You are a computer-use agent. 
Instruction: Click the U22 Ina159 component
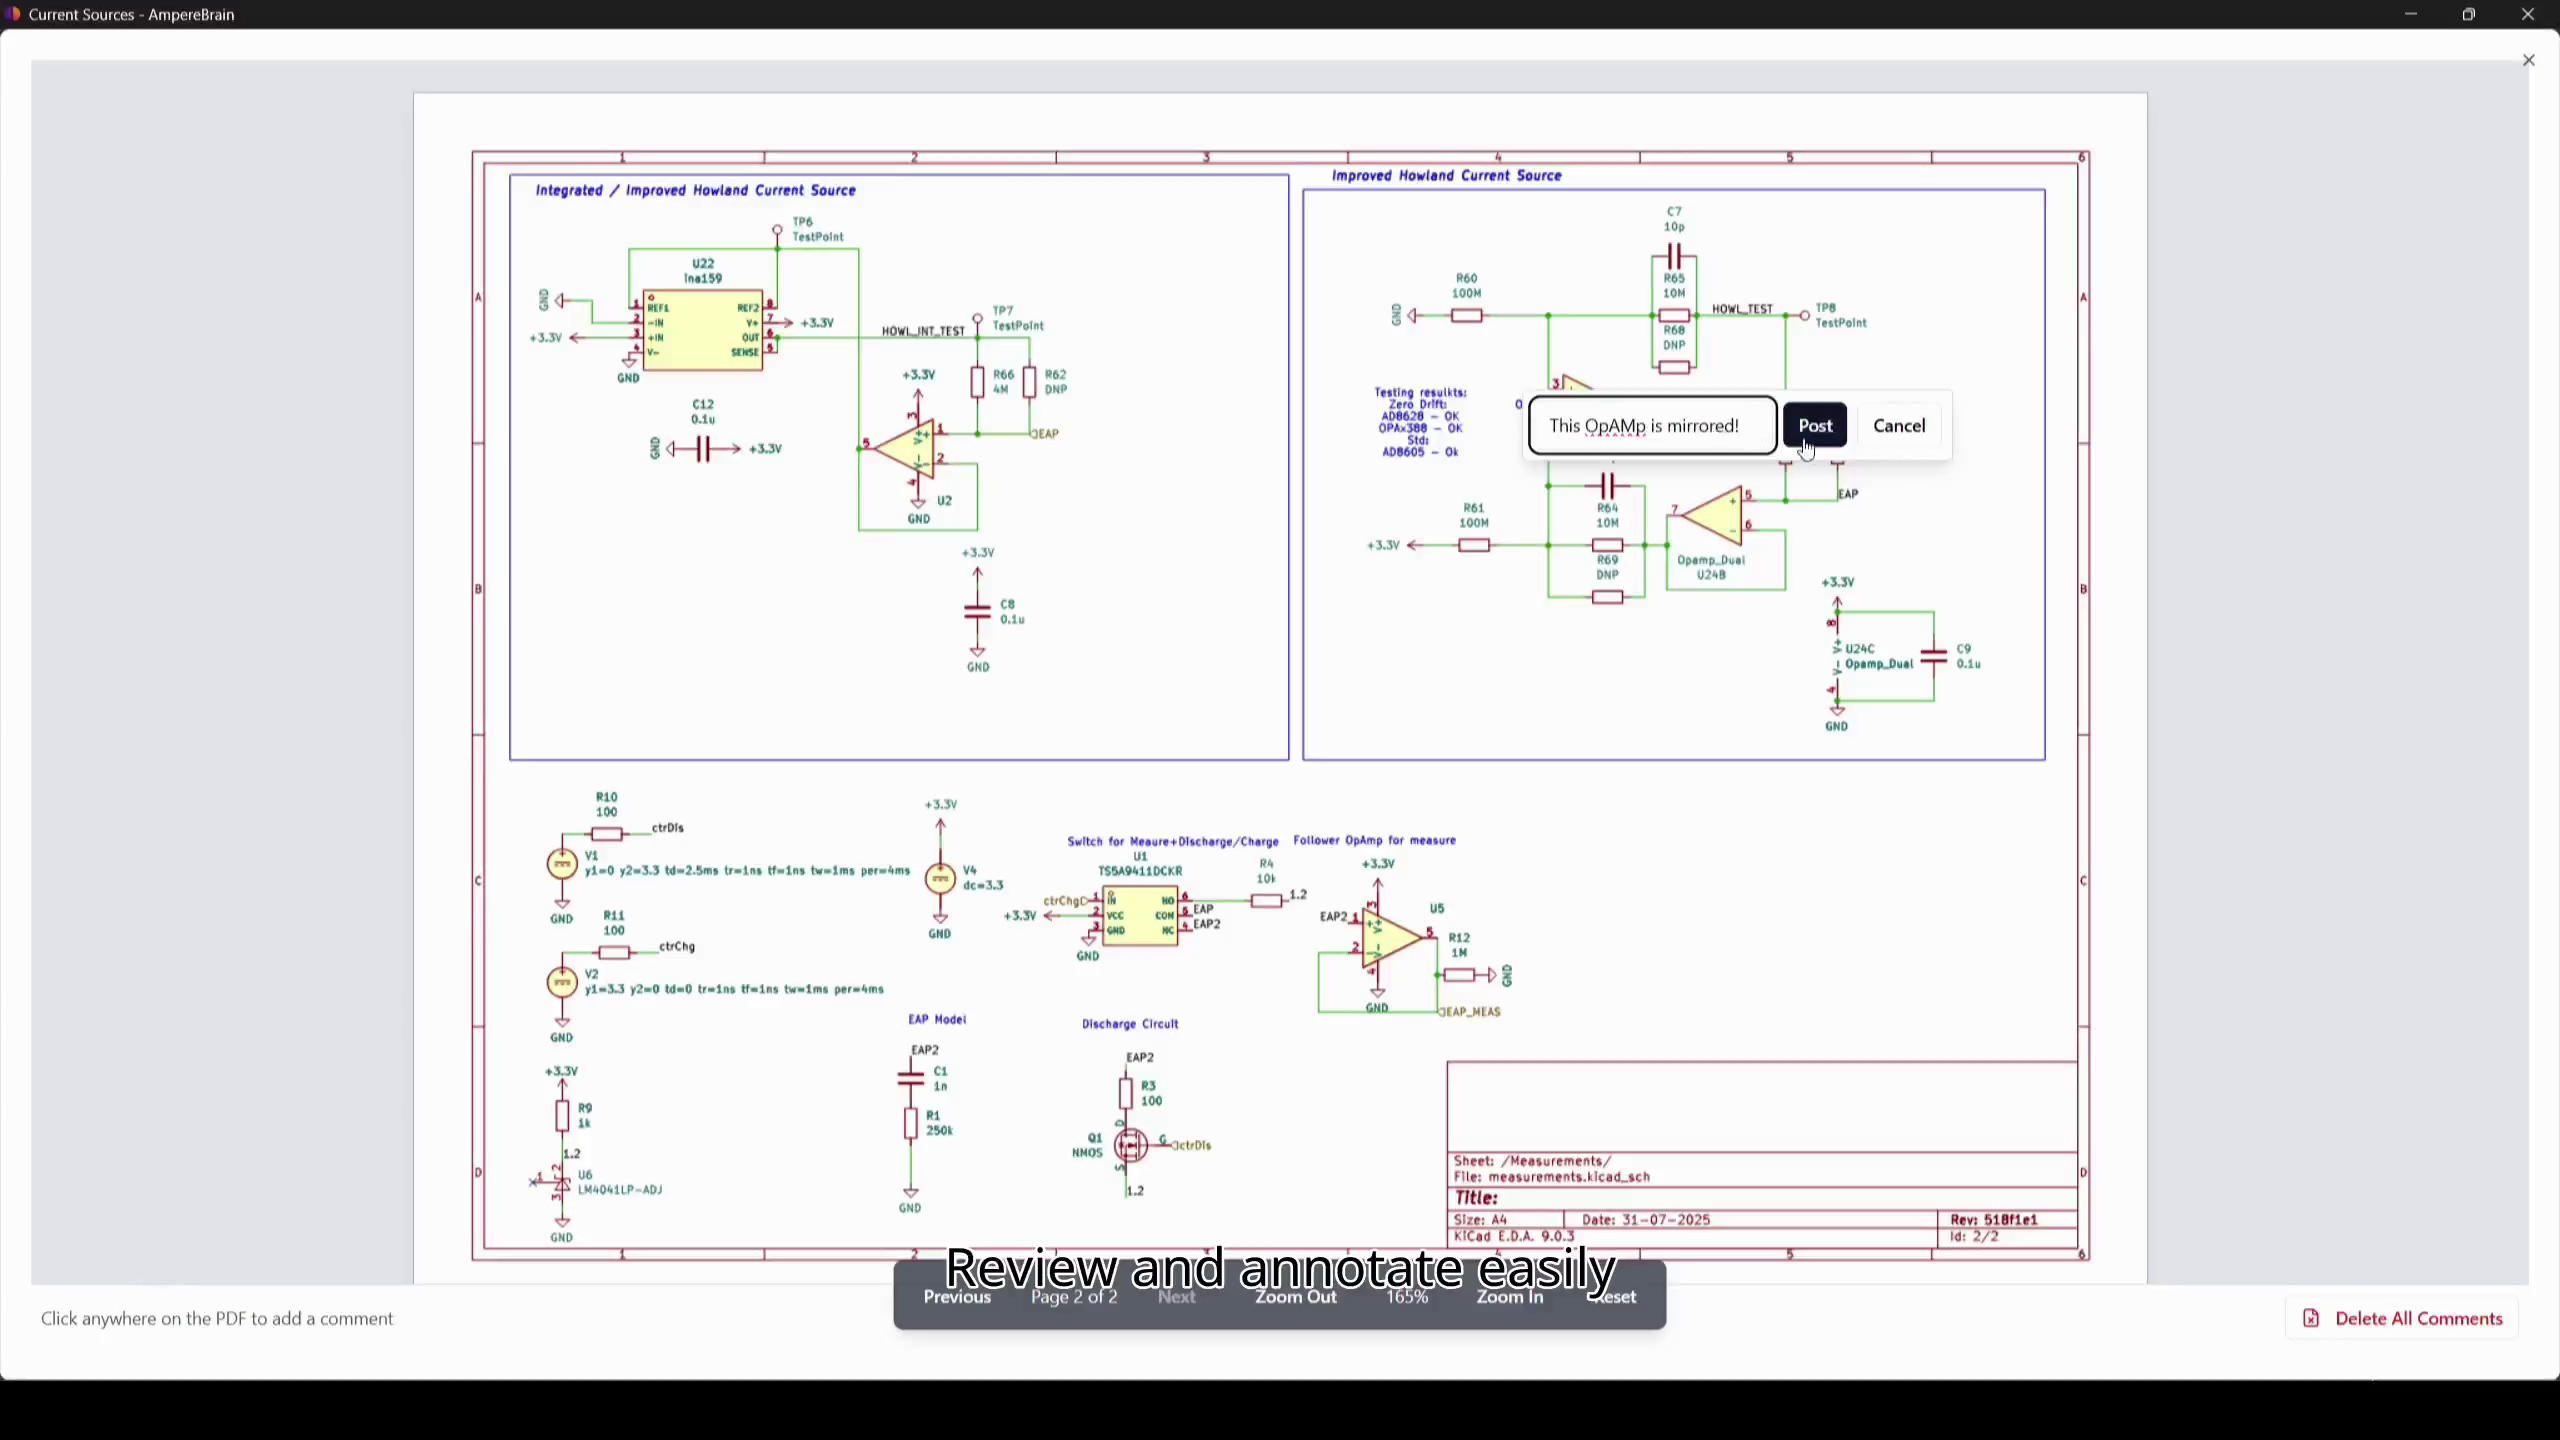pos(703,330)
